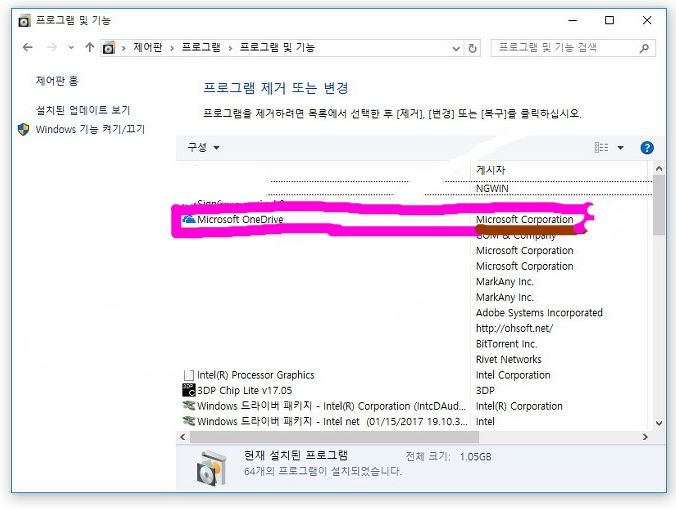Click the search magnifier icon
This screenshot has width=676, height=509.
[644, 48]
